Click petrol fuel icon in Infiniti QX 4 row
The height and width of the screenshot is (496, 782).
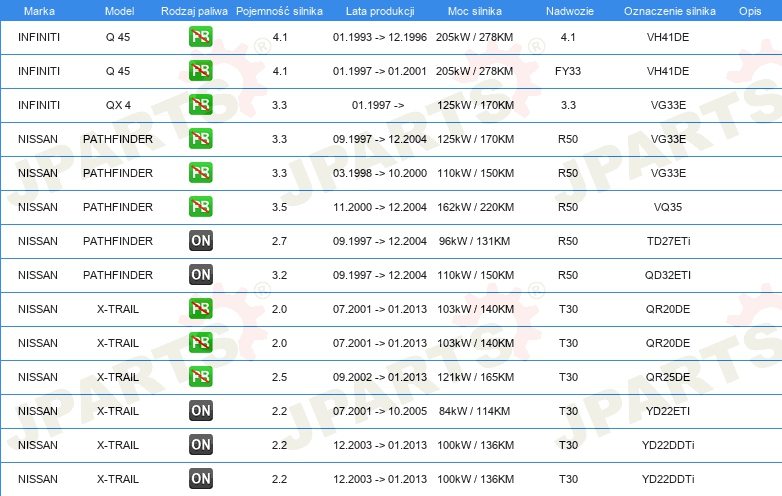(200, 105)
